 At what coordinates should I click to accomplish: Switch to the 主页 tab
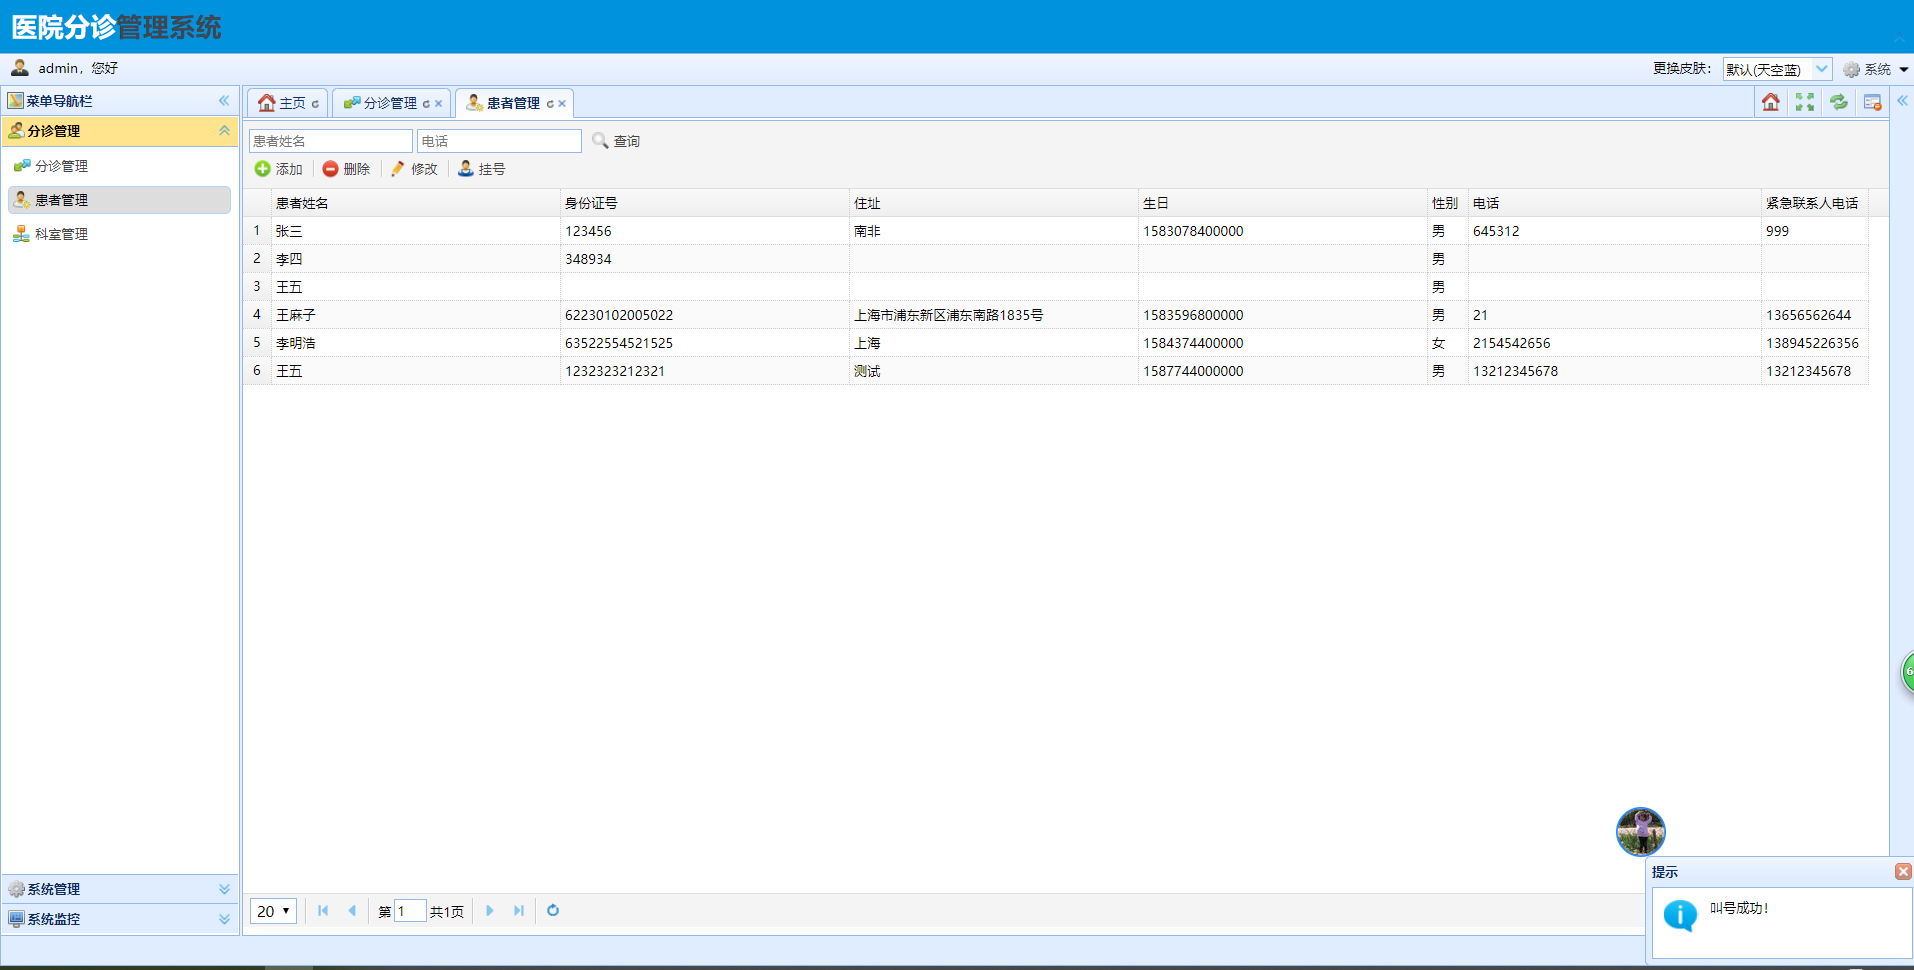pos(285,103)
